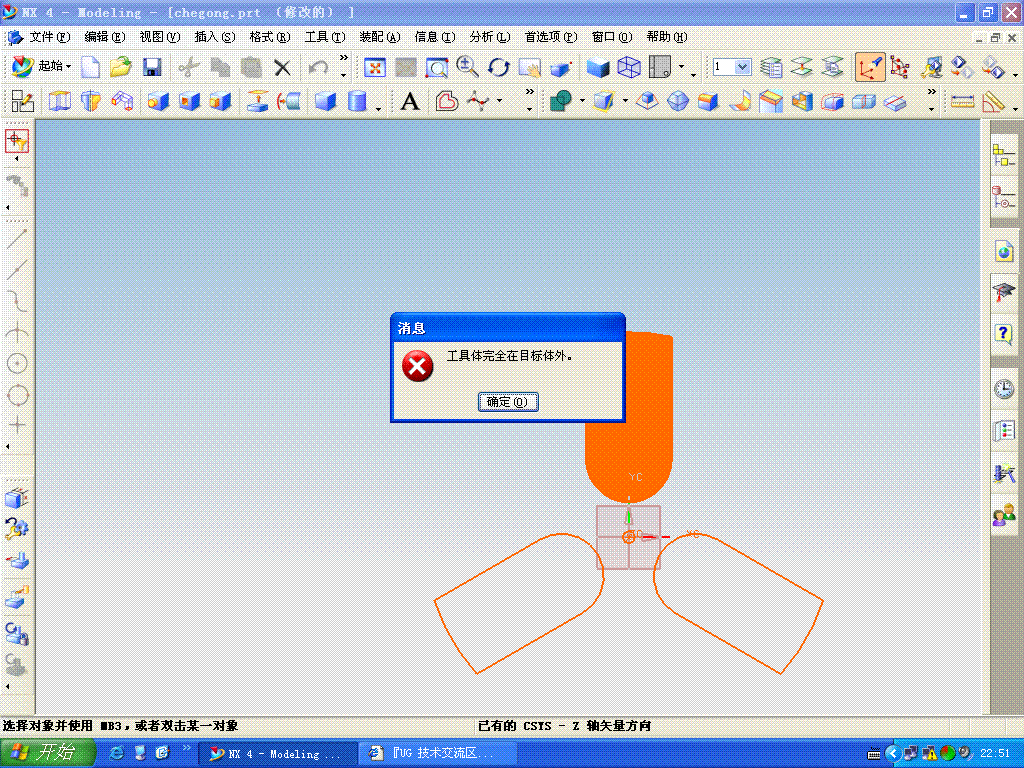Open the 首选项(P) menu
The height and width of the screenshot is (768, 1024).
(551, 37)
